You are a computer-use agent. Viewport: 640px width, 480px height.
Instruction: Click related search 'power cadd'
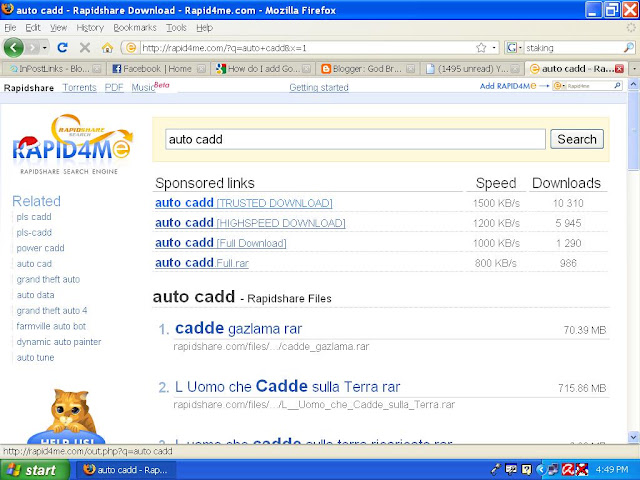click(40, 248)
